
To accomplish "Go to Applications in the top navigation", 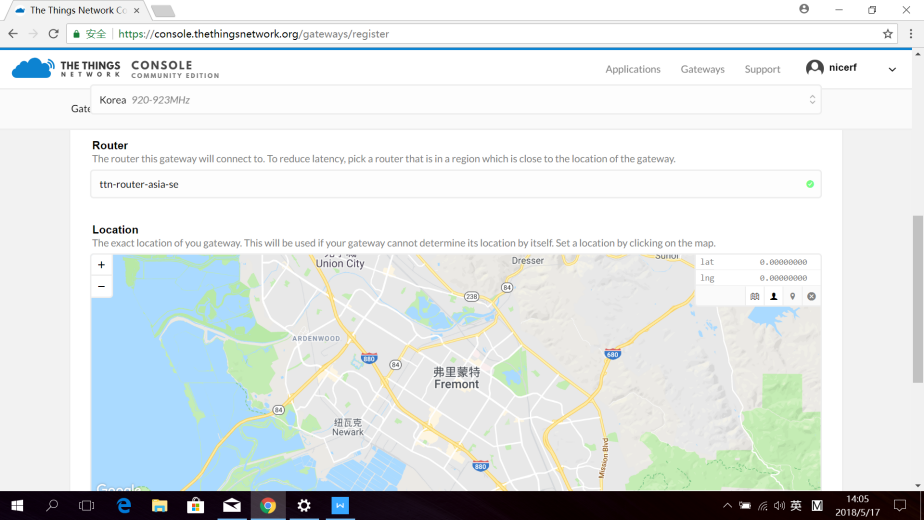I will click(632, 69).
